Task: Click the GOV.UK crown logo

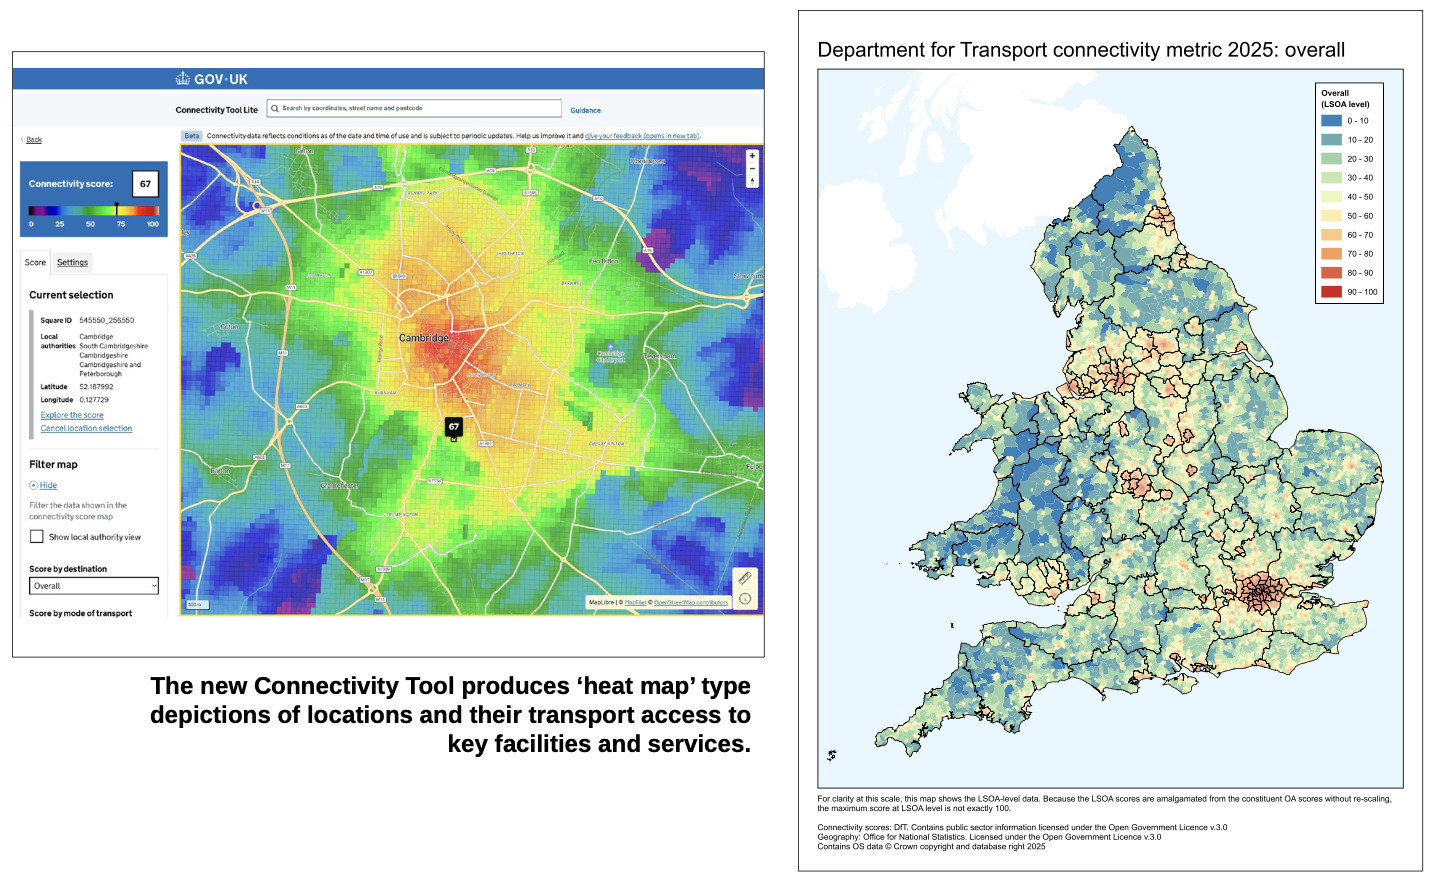Action: [x=183, y=79]
